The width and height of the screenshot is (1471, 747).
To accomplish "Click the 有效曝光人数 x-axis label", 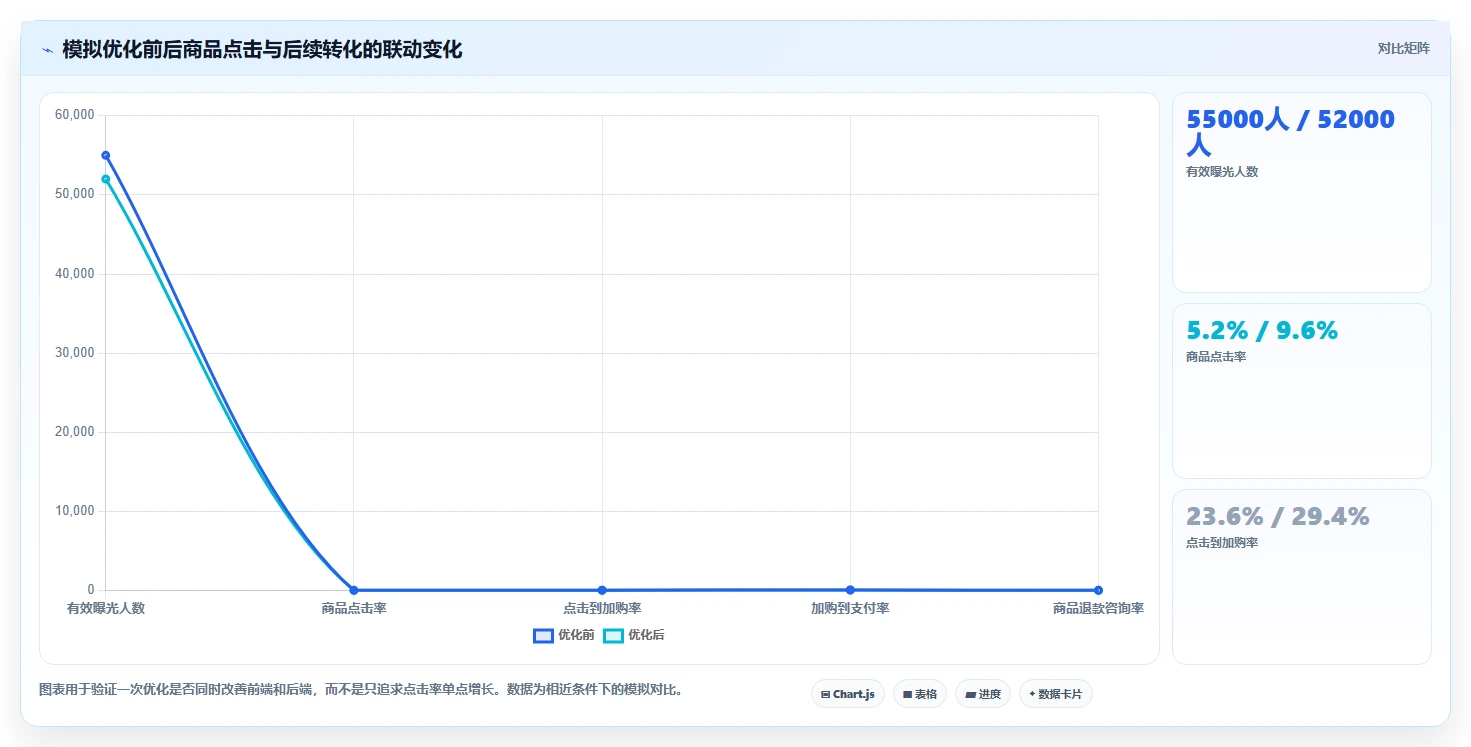I will [106, 608].
